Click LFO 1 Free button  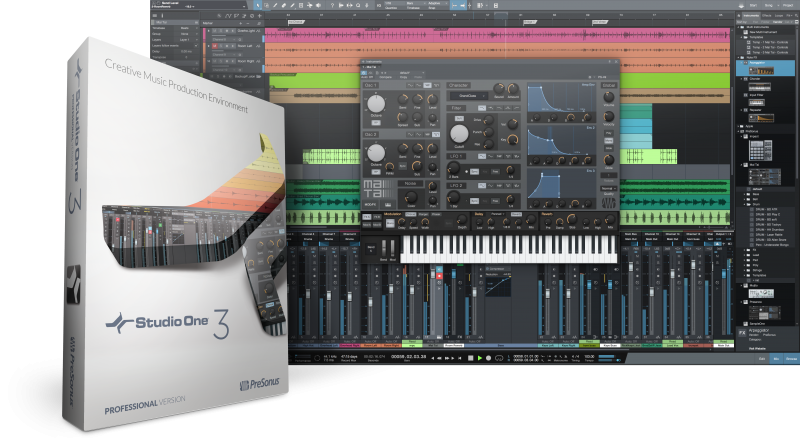pyautogui.click(x=495, y=171)
